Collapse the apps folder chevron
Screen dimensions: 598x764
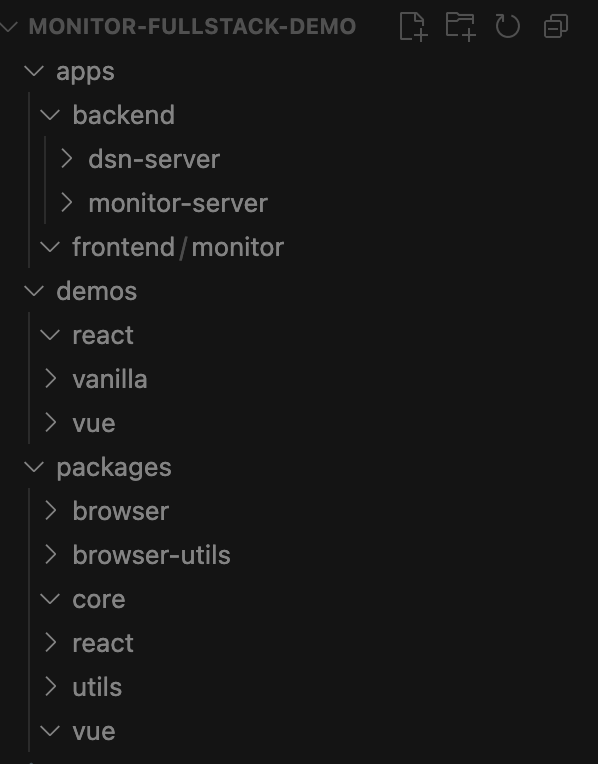(x=34, y=72)
